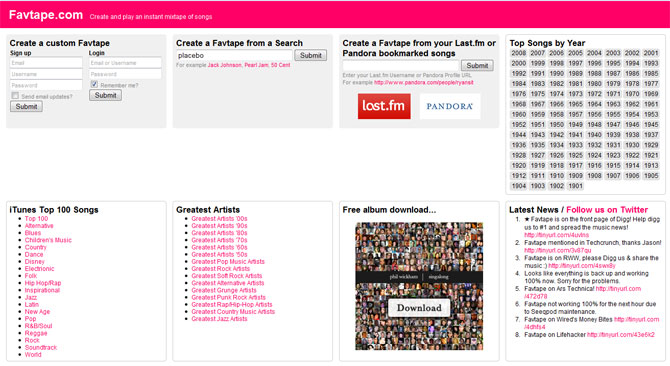670x366 pixels.
Task: Open the Hip Hop/Rap genre link
Action: pos(43,283)
